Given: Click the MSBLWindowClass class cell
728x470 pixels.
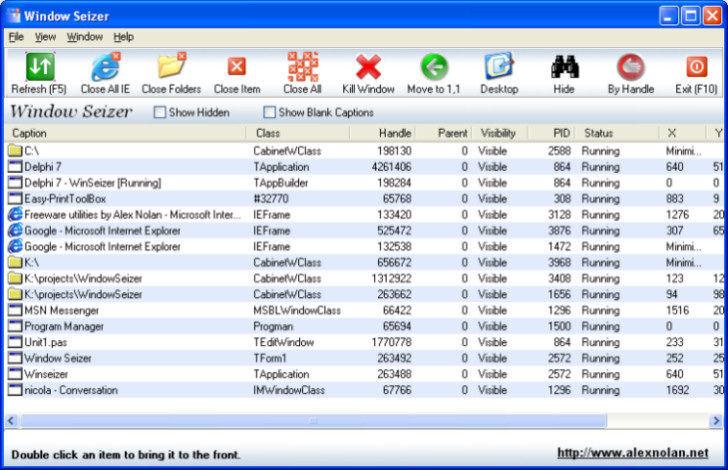Looking at the screenshot, I should click(x=297, y=310).
